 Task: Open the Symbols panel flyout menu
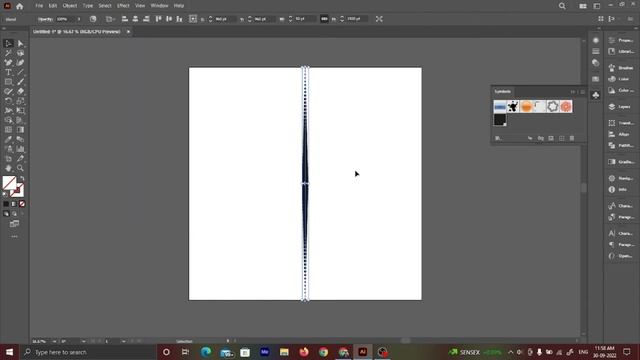[x=582, y=92]
